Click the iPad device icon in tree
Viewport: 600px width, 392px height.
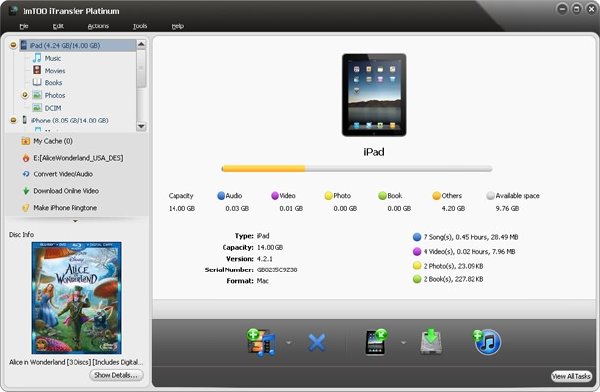point(24,45)
